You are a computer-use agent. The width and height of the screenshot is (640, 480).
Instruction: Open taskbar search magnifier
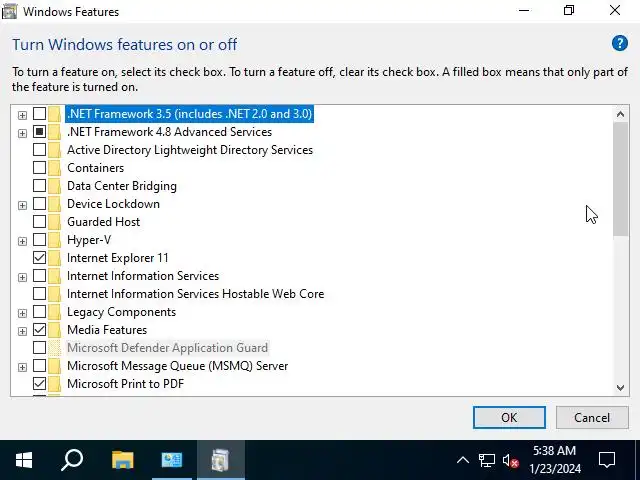point(72,460)
